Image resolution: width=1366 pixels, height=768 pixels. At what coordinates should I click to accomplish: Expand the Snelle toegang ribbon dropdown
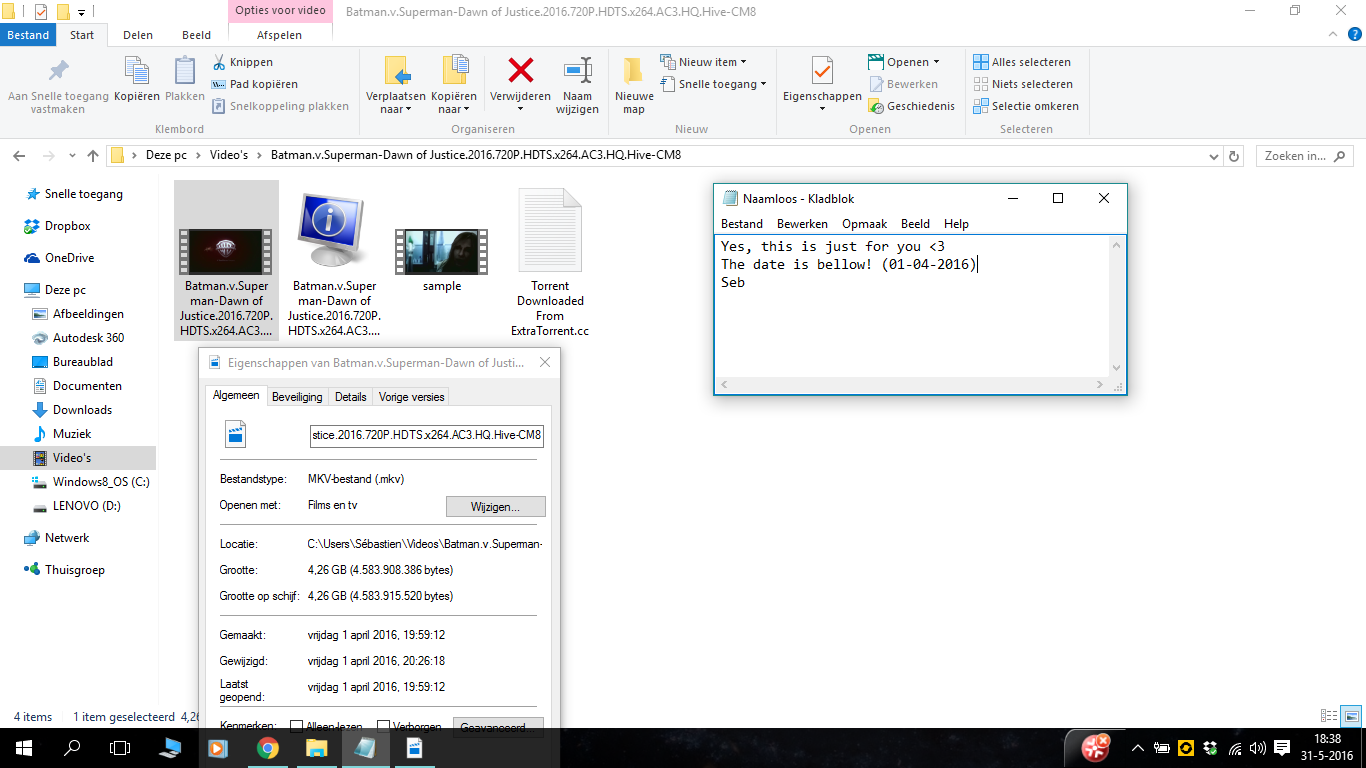(713, 84)
